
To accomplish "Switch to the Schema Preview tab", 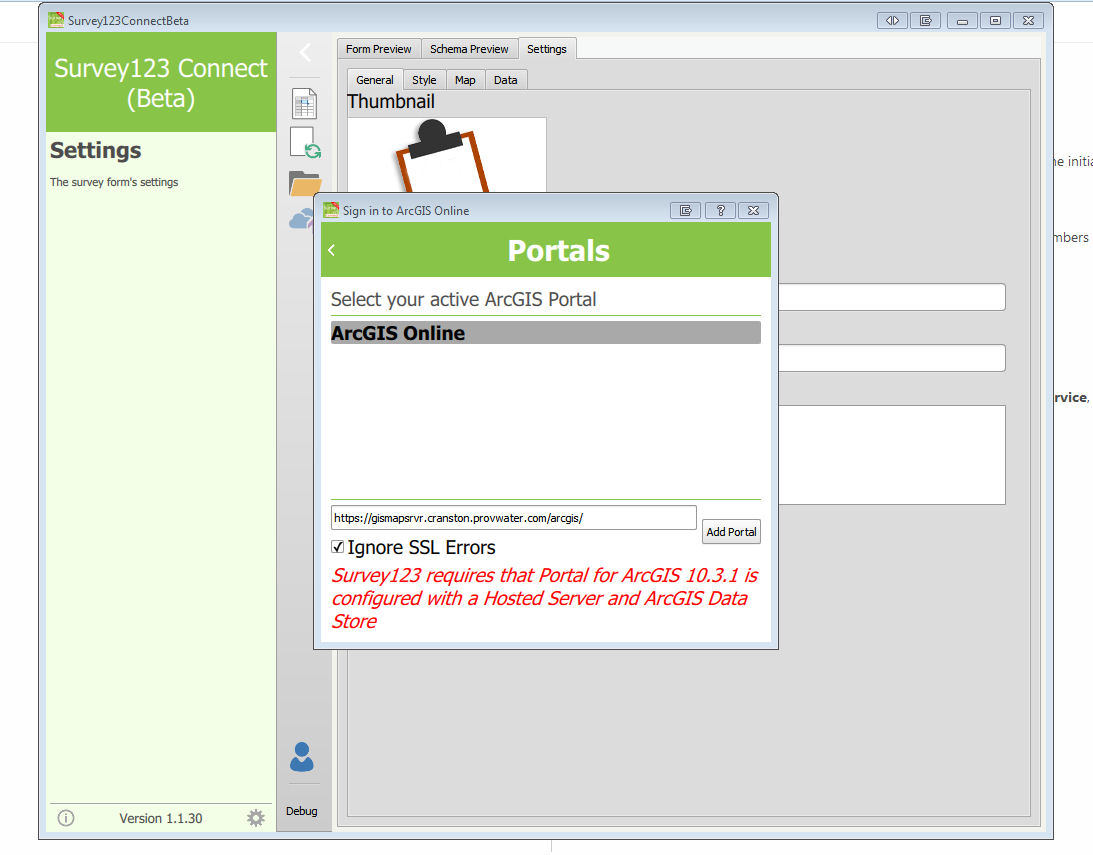I will (469, 49).
